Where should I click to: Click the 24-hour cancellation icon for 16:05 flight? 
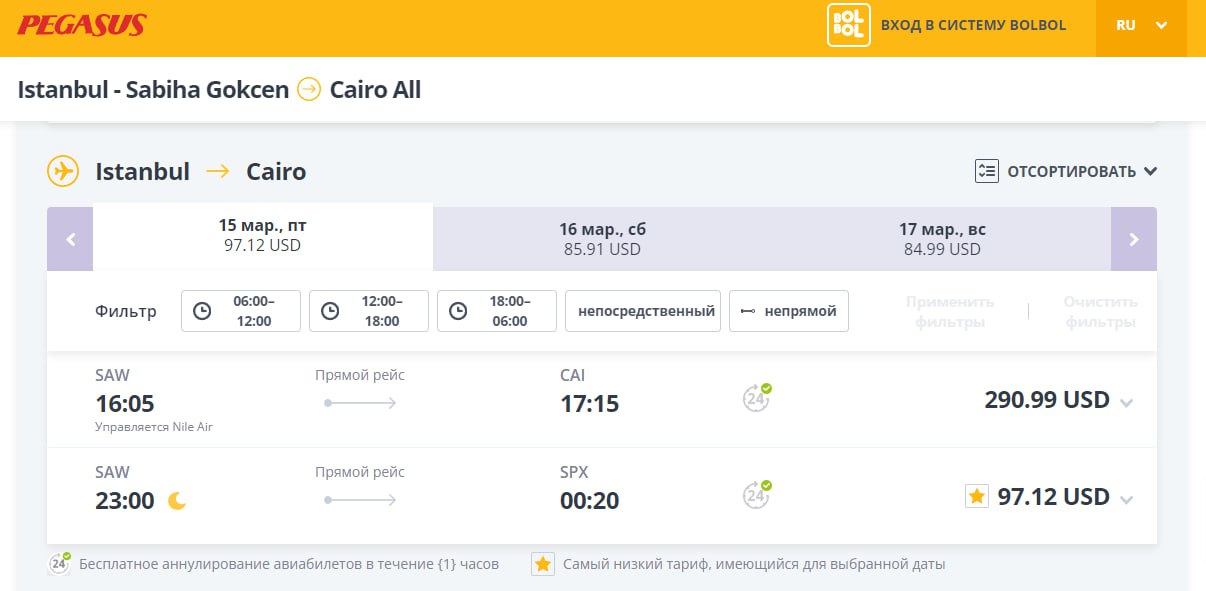757,398
